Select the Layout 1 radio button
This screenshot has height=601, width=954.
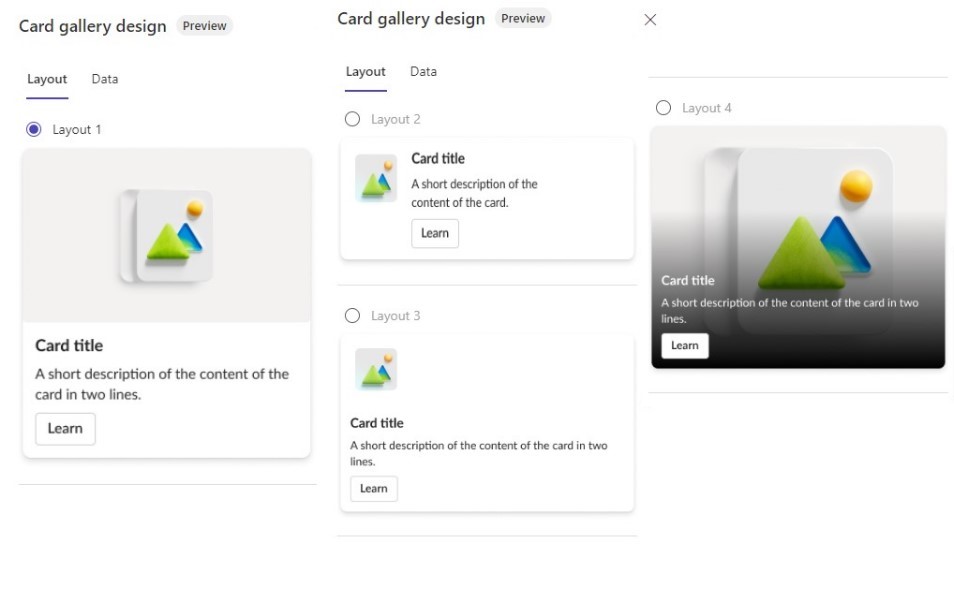(34, 129)
